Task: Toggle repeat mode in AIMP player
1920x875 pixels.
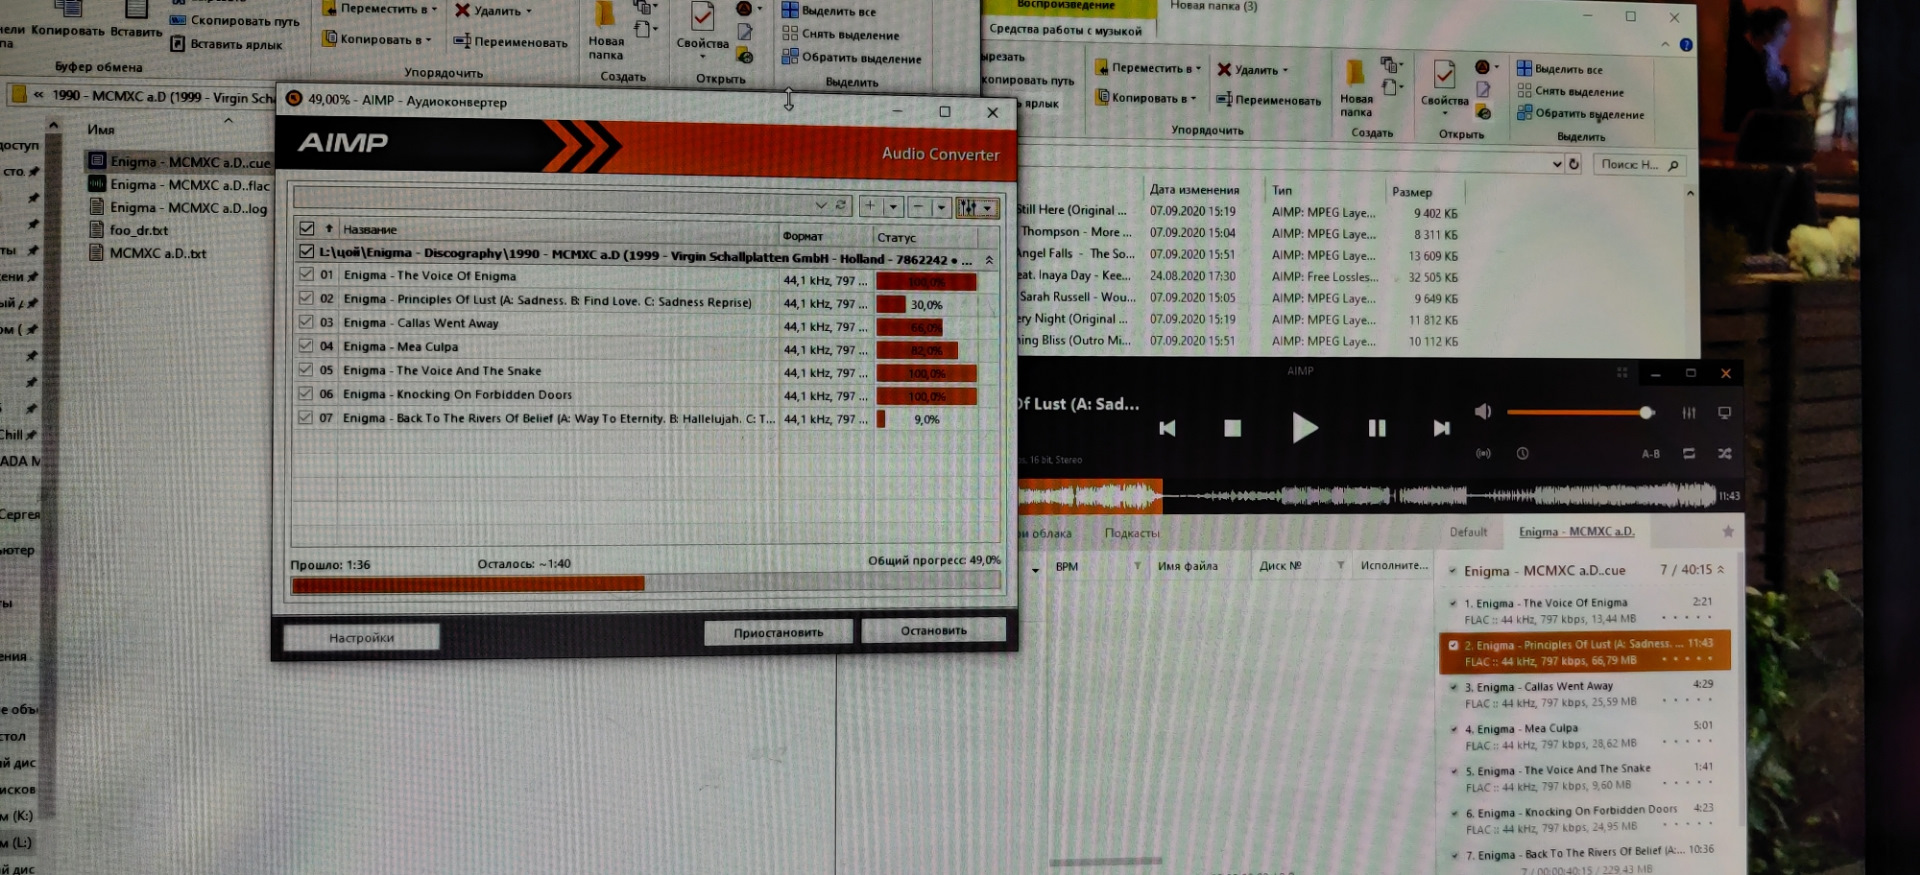Action: 1689,454
